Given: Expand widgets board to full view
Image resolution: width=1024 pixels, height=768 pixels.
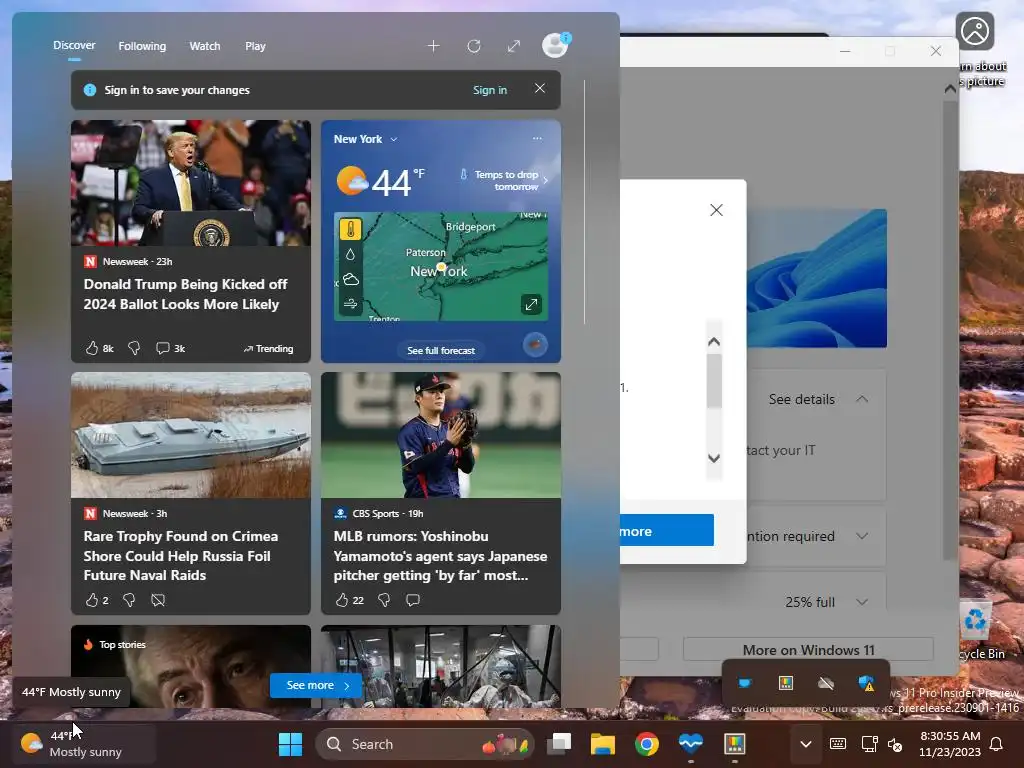Looking at the screenshot, I should coord(514,46).
